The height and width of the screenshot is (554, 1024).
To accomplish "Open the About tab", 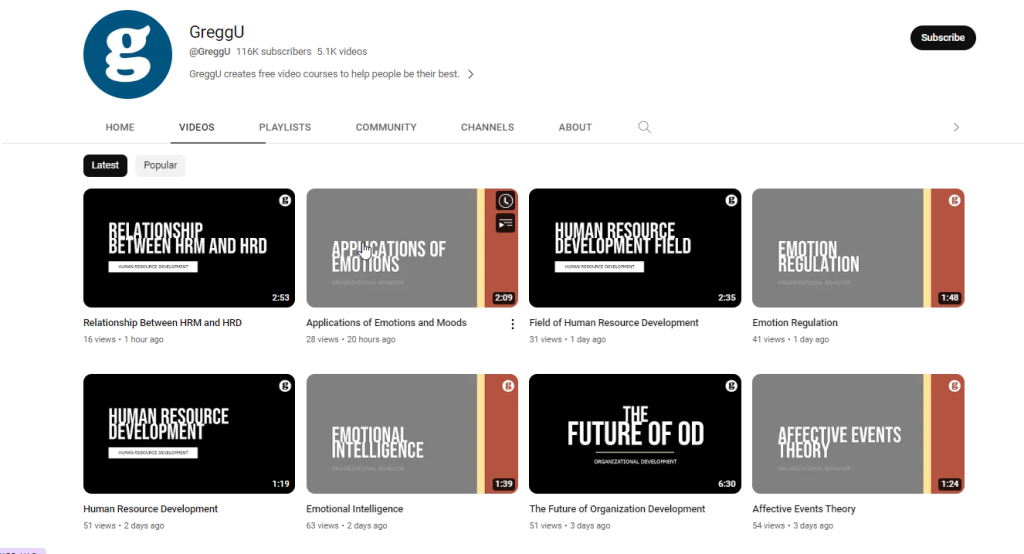I will pos(575,127).
